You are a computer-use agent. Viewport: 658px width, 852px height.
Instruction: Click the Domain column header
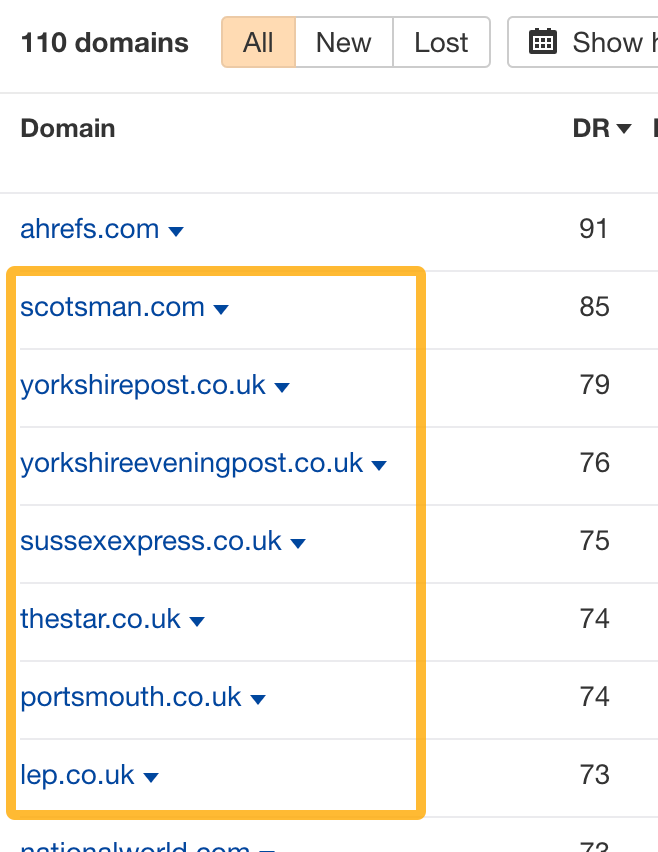tap(67, 128)
